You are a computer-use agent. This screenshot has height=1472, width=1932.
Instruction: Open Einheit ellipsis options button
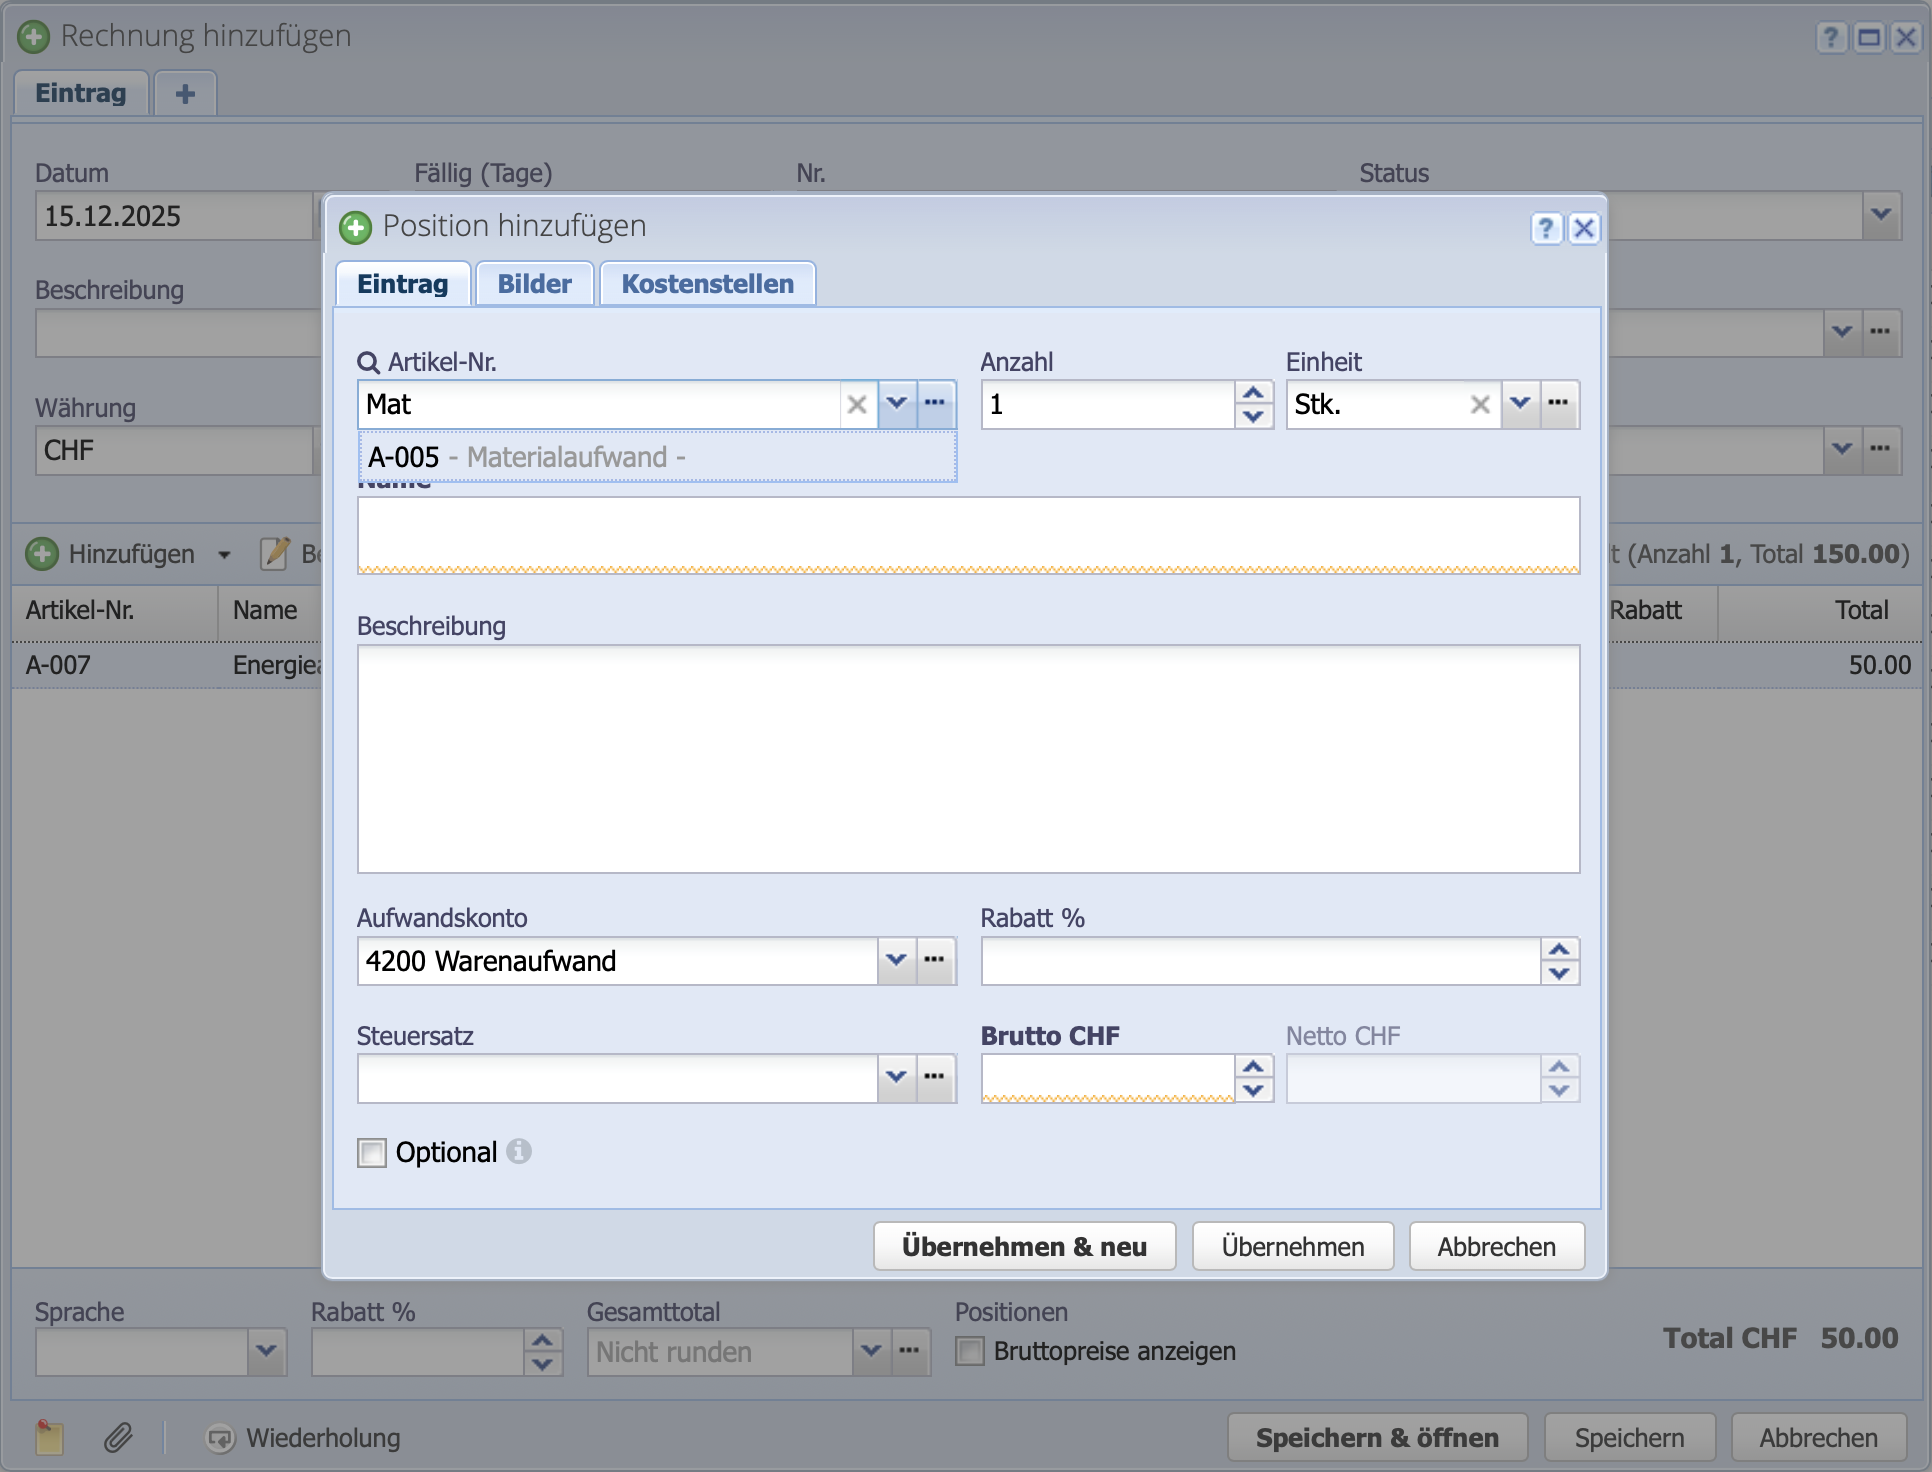click(1559, 404)
